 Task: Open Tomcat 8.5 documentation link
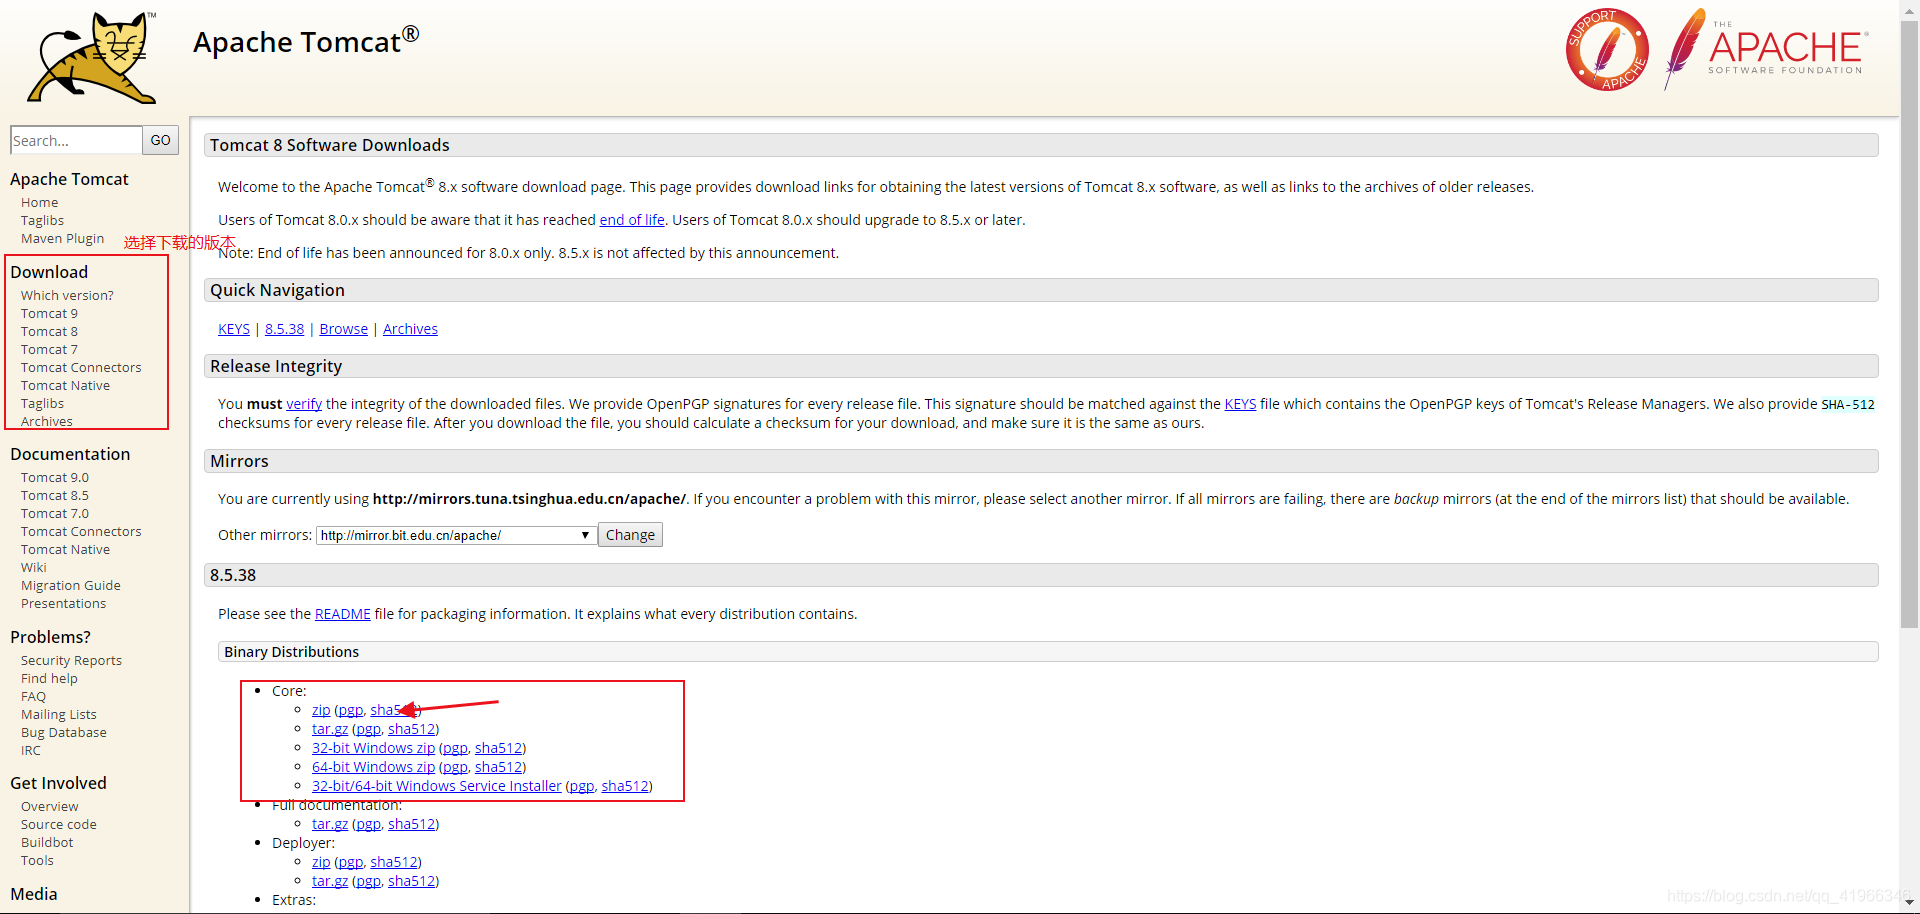pos(55,495)
